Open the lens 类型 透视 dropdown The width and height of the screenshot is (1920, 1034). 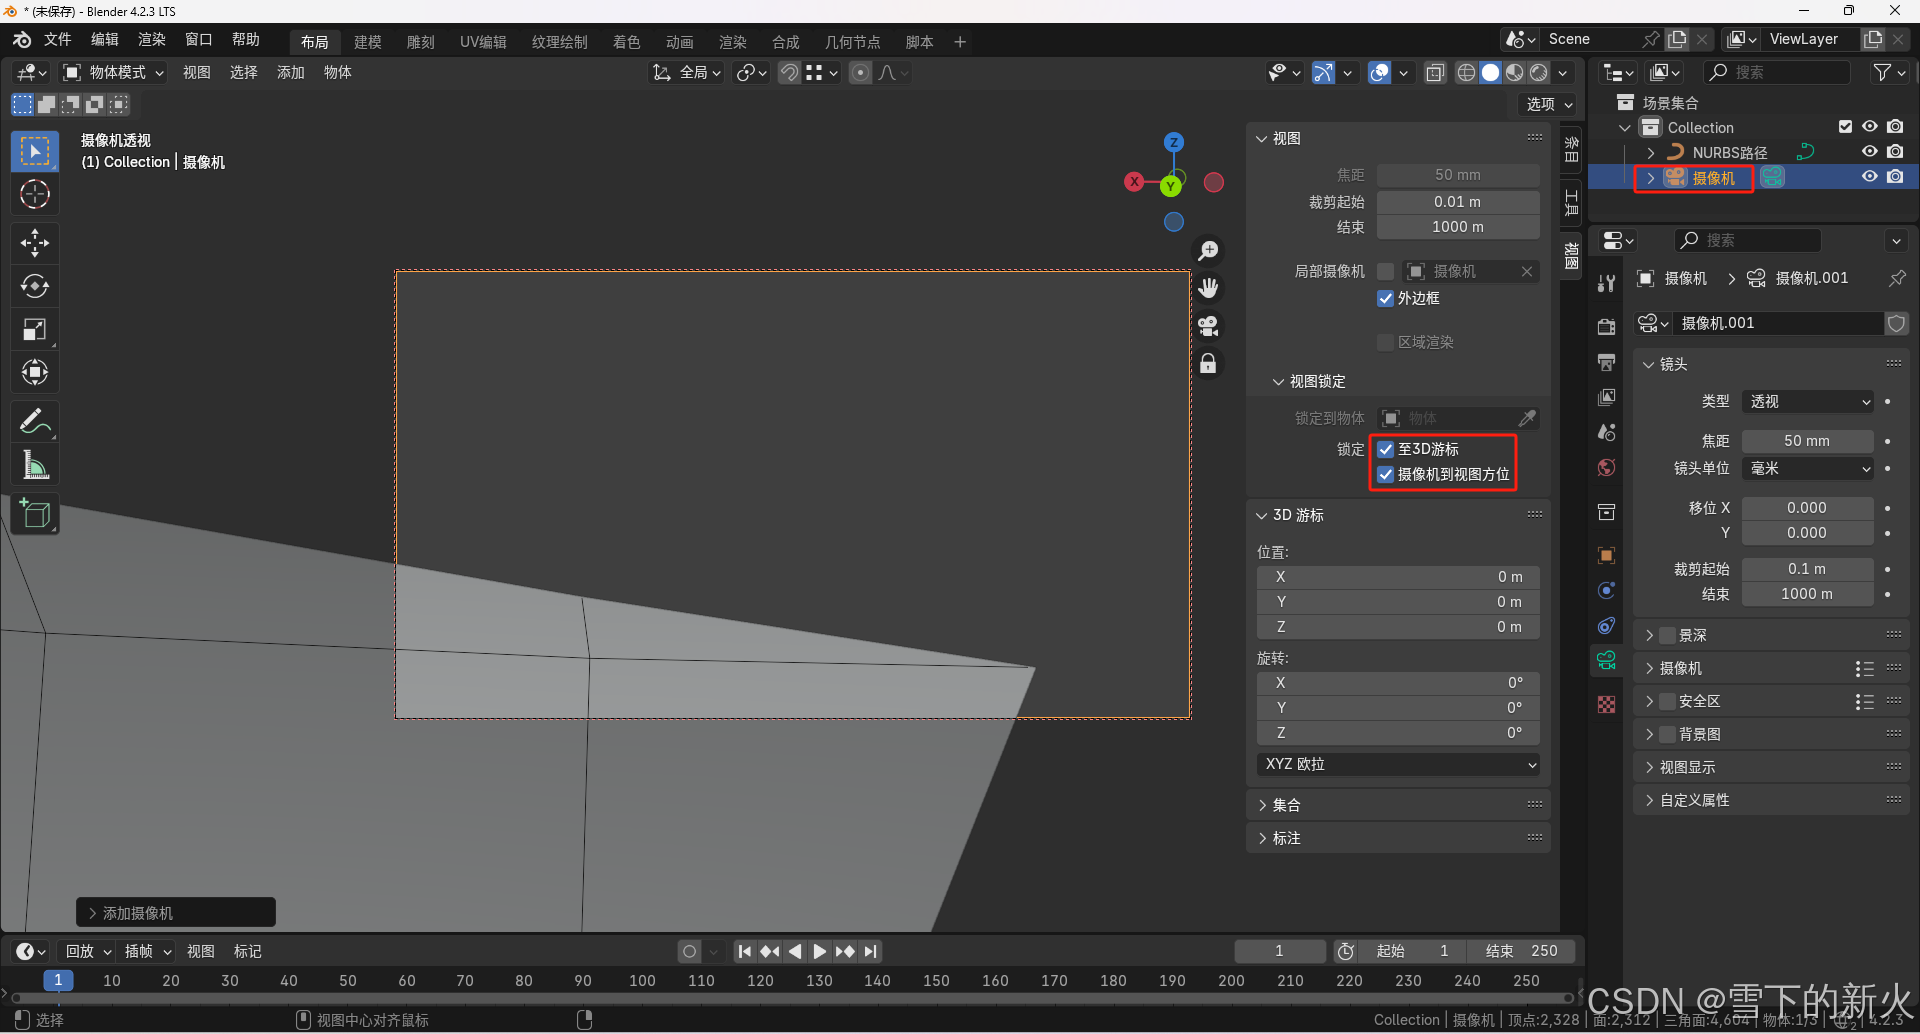[x=1808, y=401]
